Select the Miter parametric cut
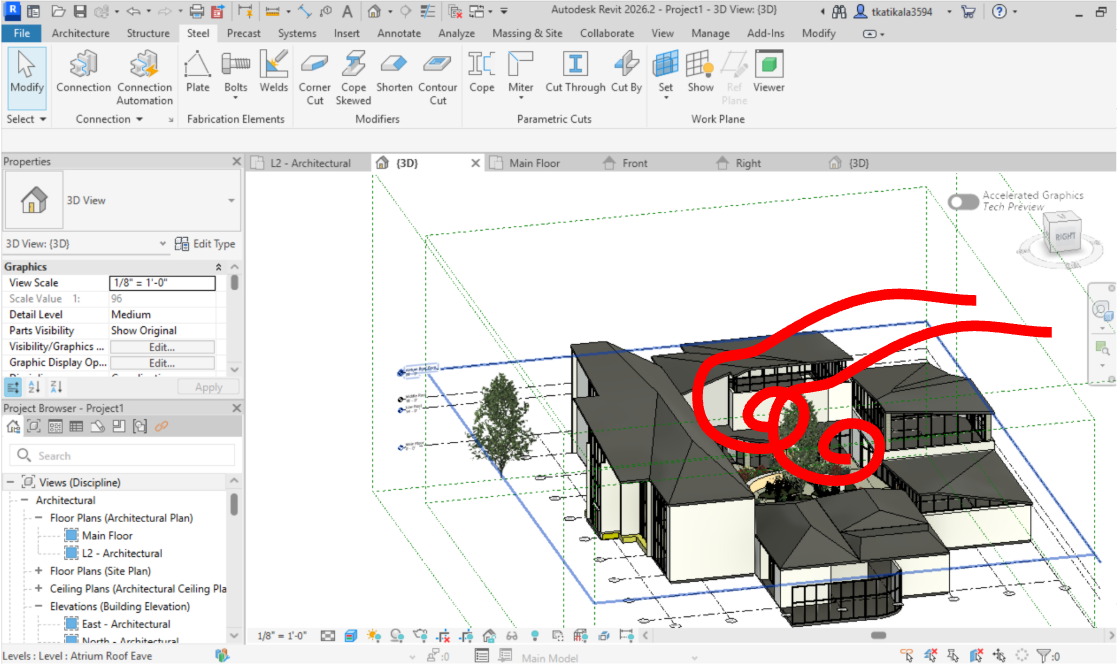Screen dimensions: 1117x665 (x=521, y=75)
